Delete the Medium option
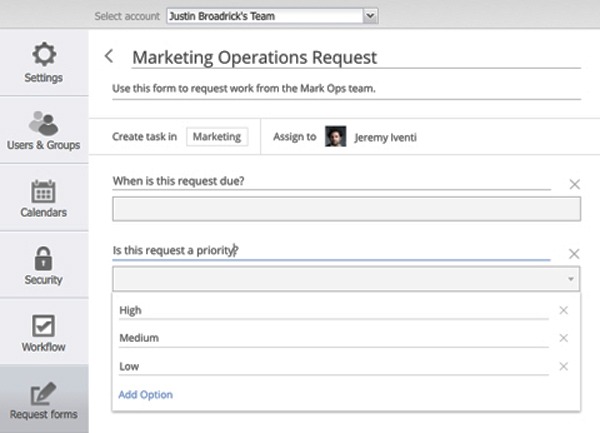 (564, 338)
